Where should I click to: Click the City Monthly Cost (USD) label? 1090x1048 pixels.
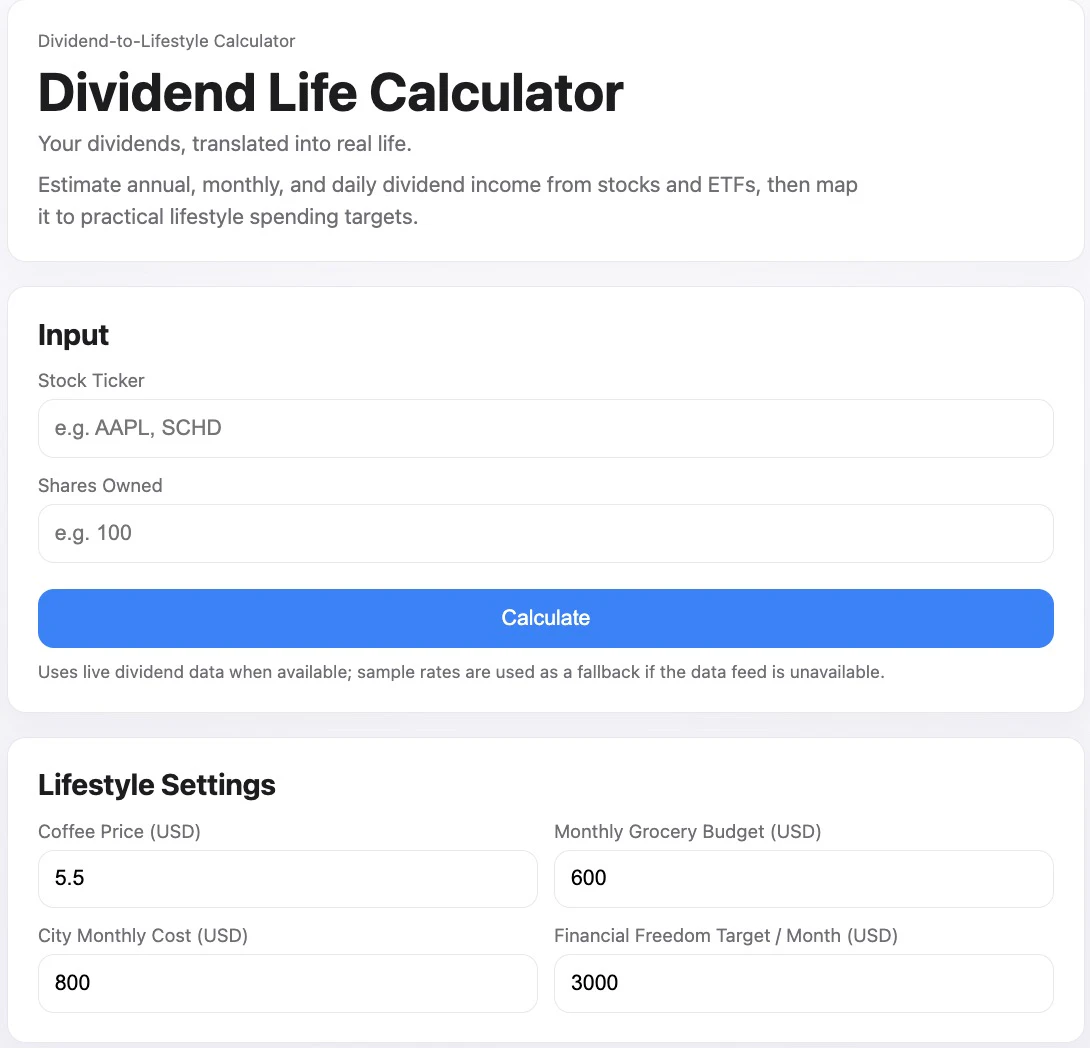(x=143, y=936)
